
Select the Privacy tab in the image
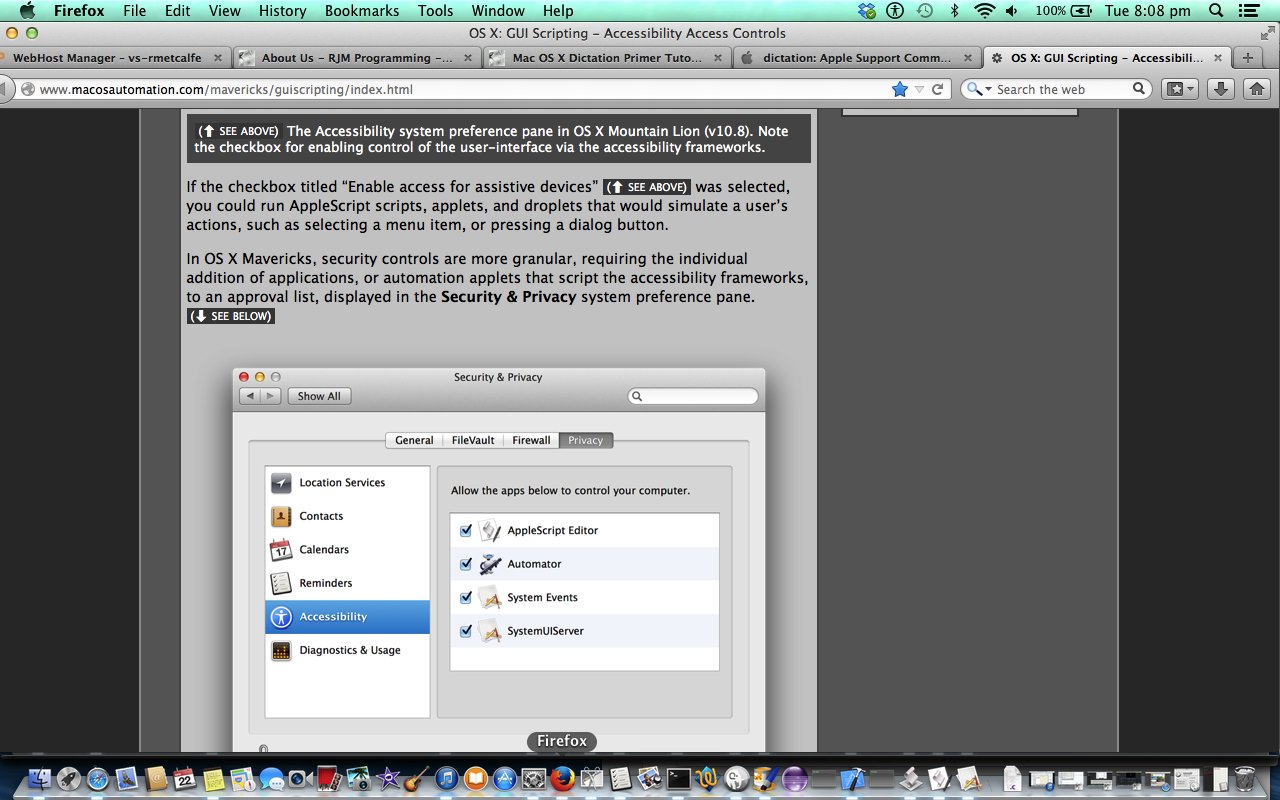coord(586,440)
